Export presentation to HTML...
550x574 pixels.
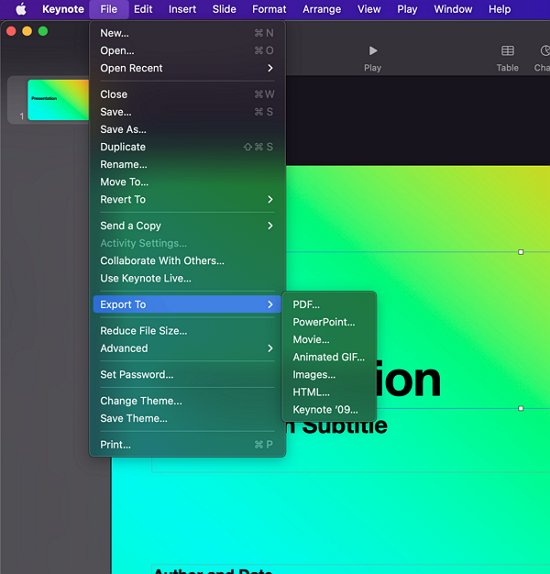[x=329, y=392]
